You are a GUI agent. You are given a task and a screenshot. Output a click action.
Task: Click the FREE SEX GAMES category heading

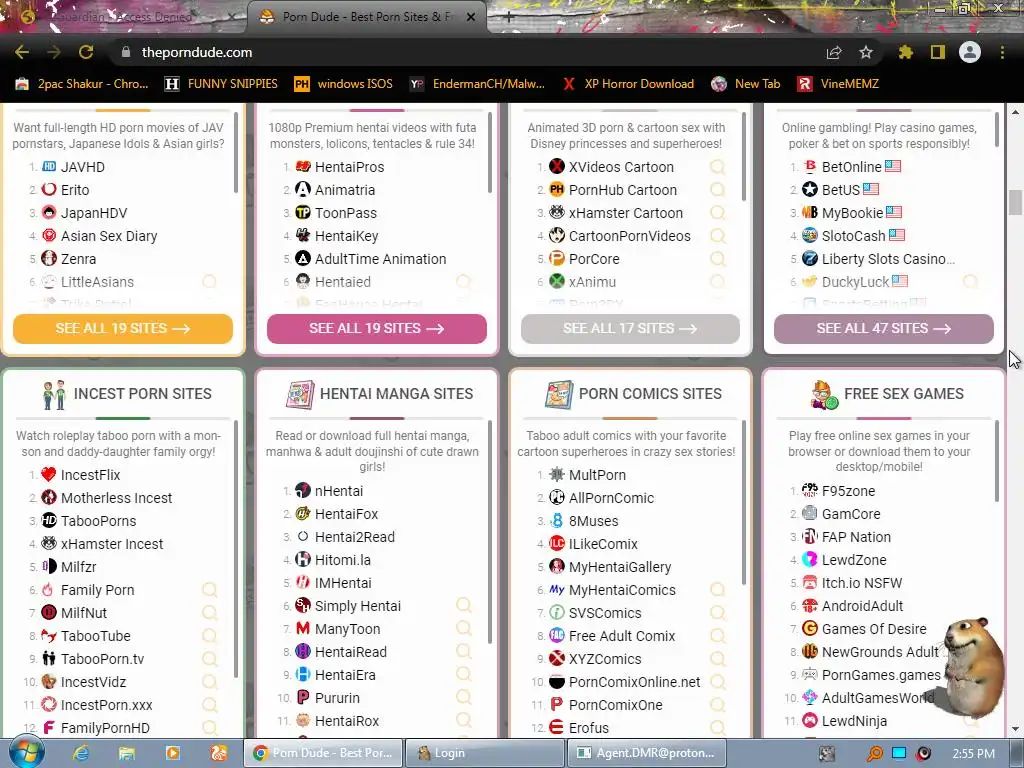pyautogui.click(x=904, y=394)
